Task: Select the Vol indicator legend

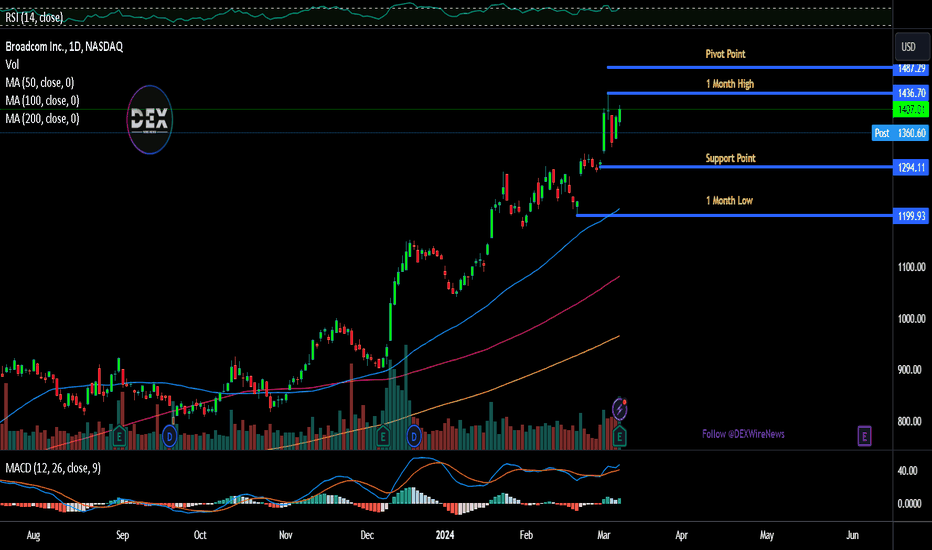Action: (x=12, y=64)
